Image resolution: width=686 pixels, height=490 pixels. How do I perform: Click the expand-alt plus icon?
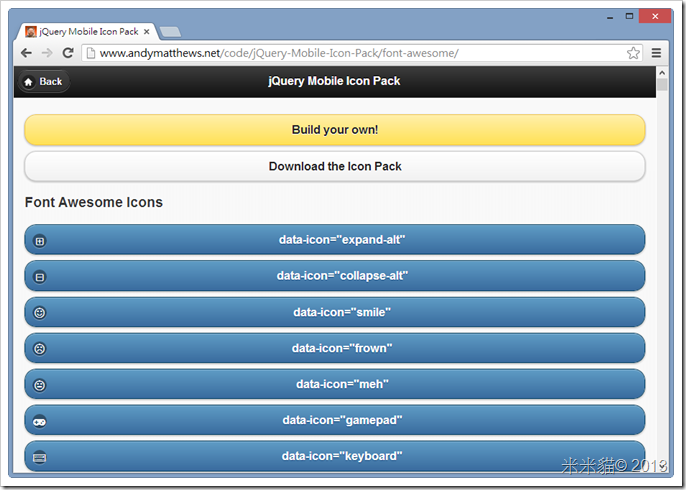40,241
